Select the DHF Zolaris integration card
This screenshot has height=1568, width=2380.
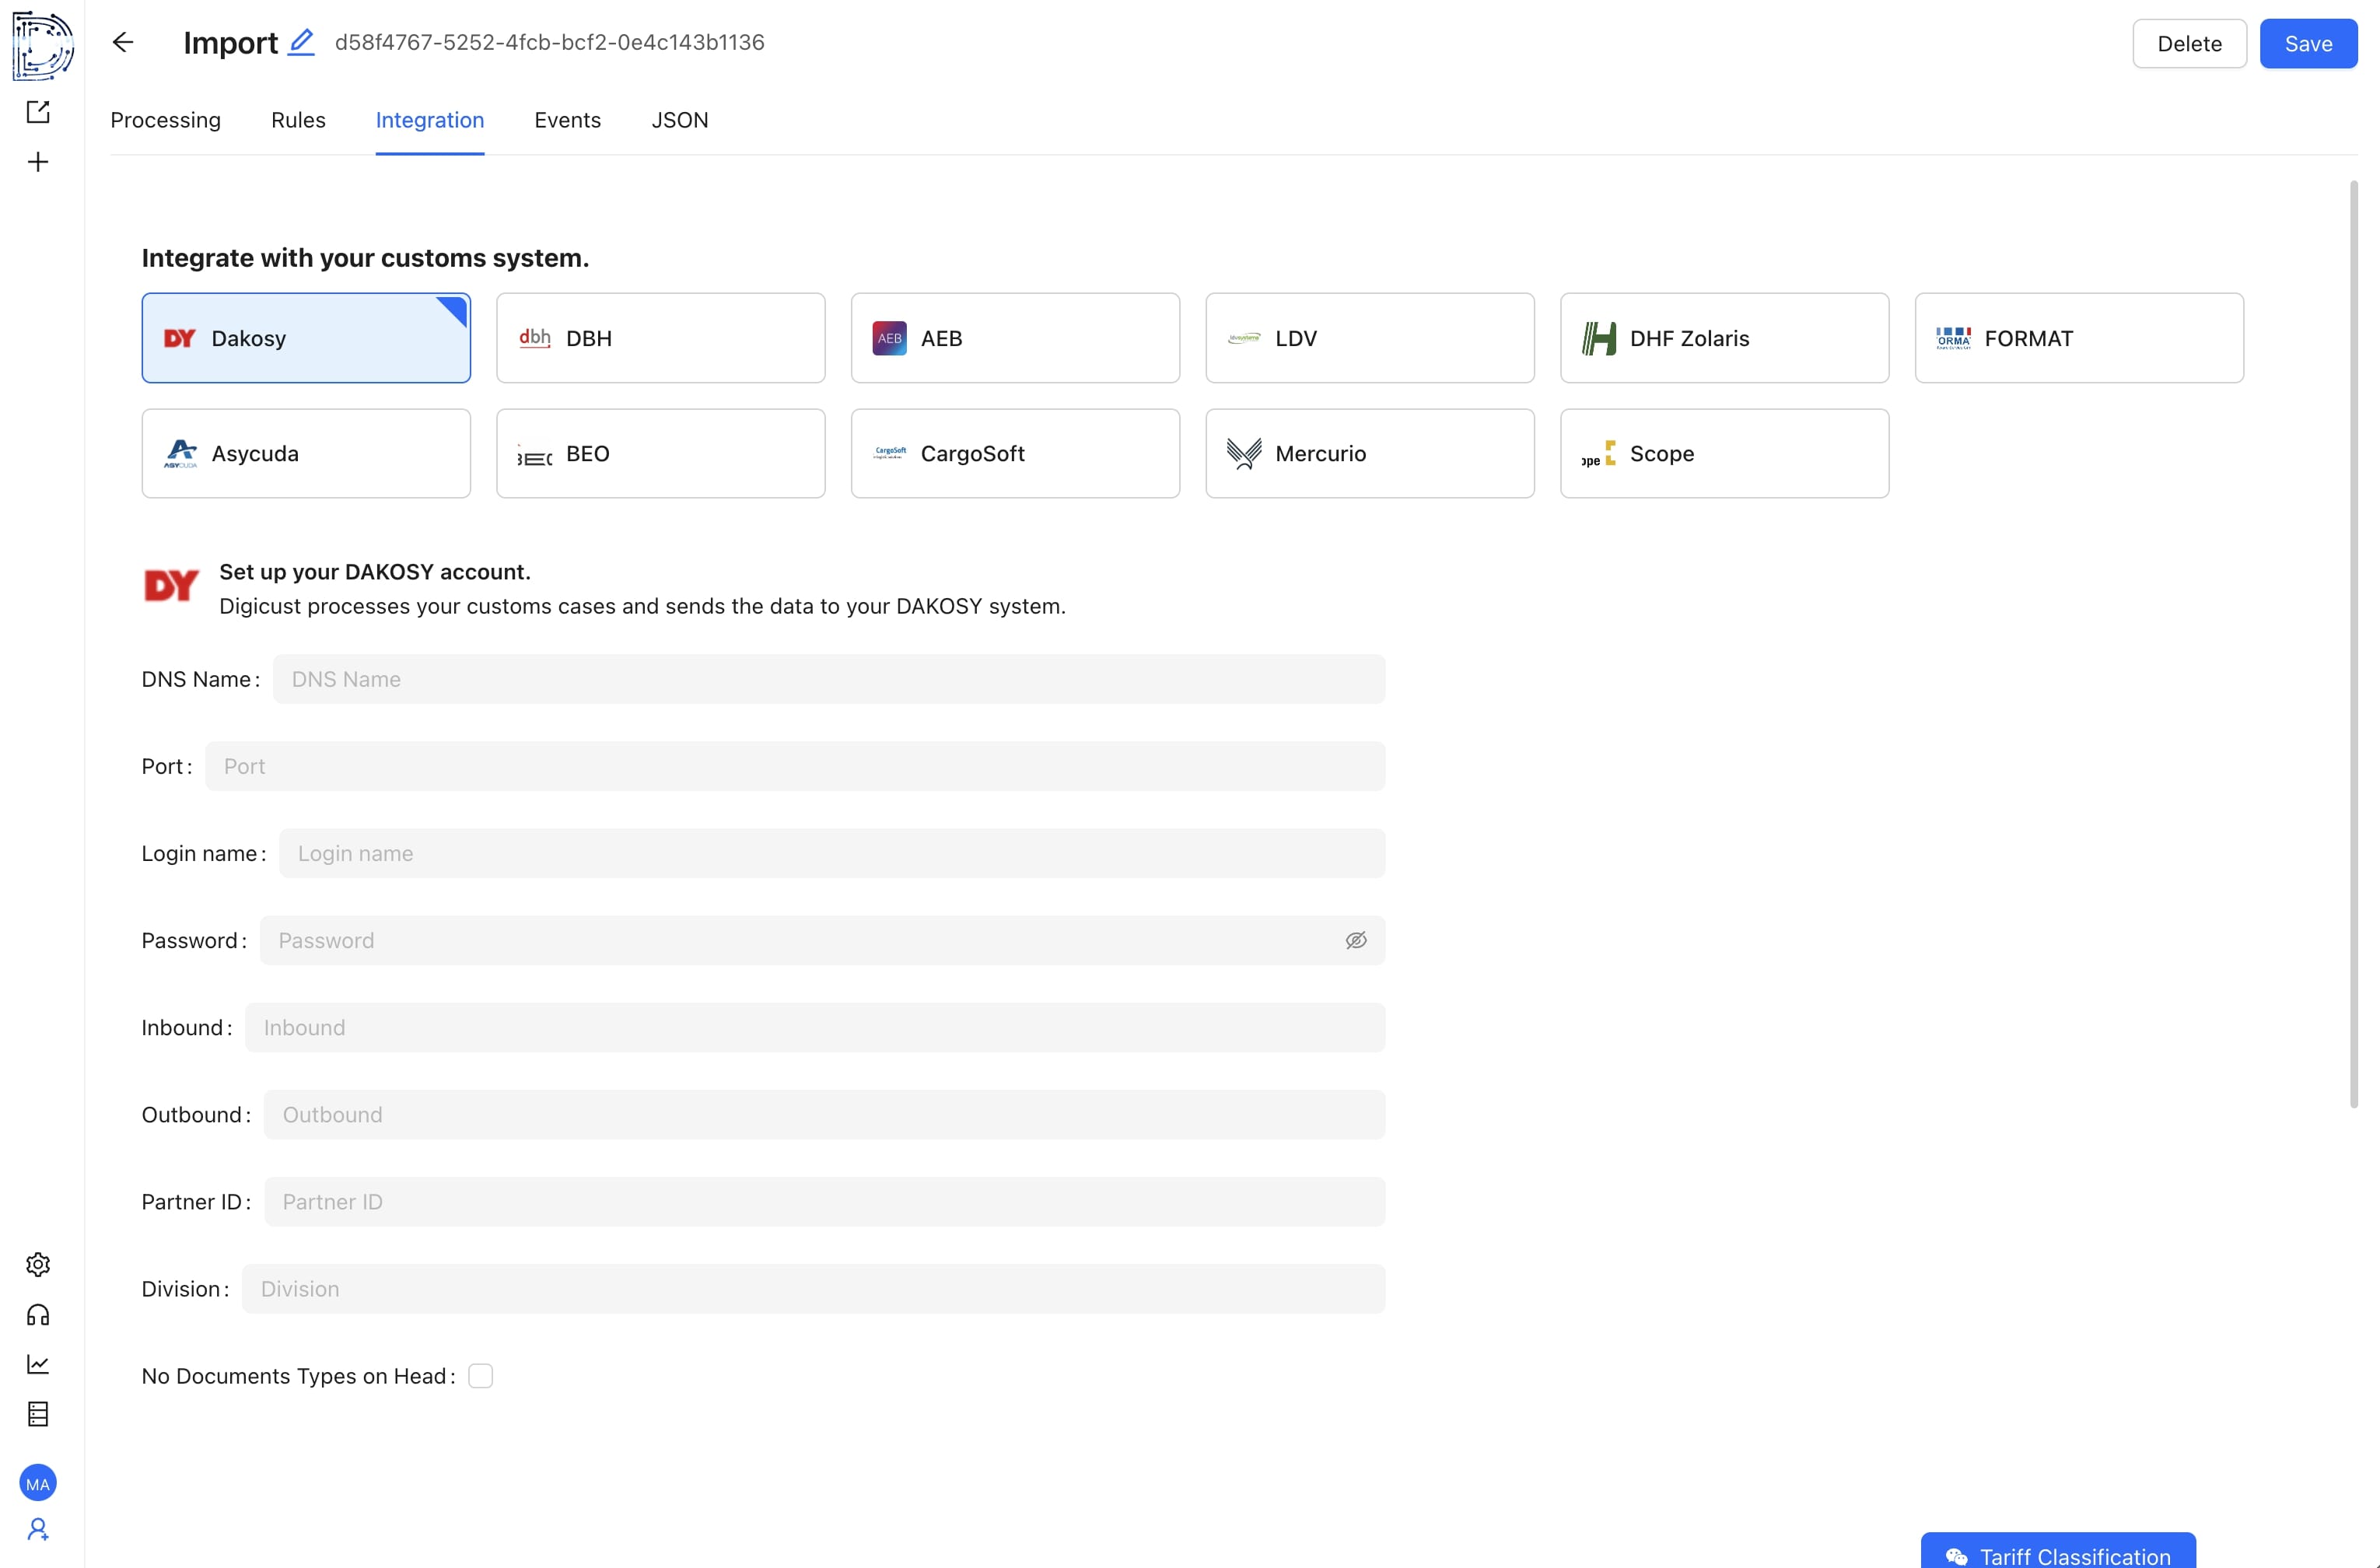(x=1724, y=338)
